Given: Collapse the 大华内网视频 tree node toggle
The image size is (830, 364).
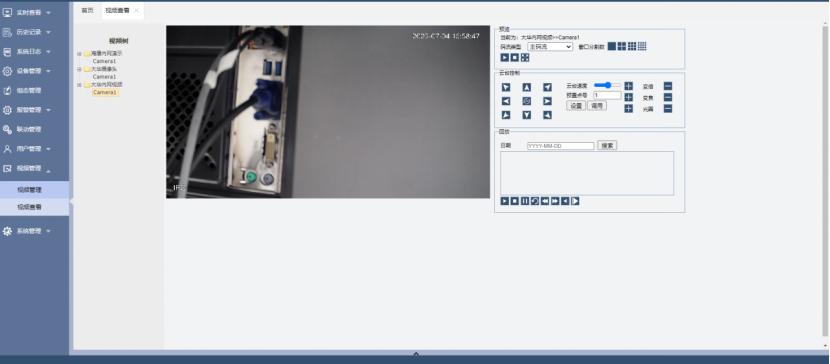Looking at the screenshot, I should pyautogui.click(x=79, y=85).
